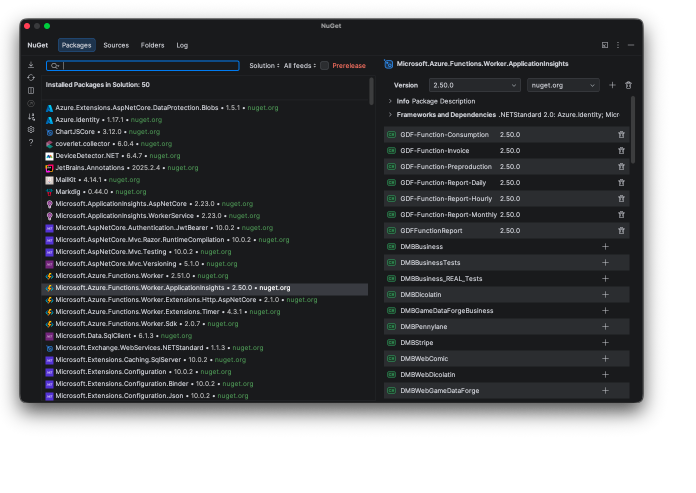Open the Version 2.50.0 dropdown

click(475, 85)
